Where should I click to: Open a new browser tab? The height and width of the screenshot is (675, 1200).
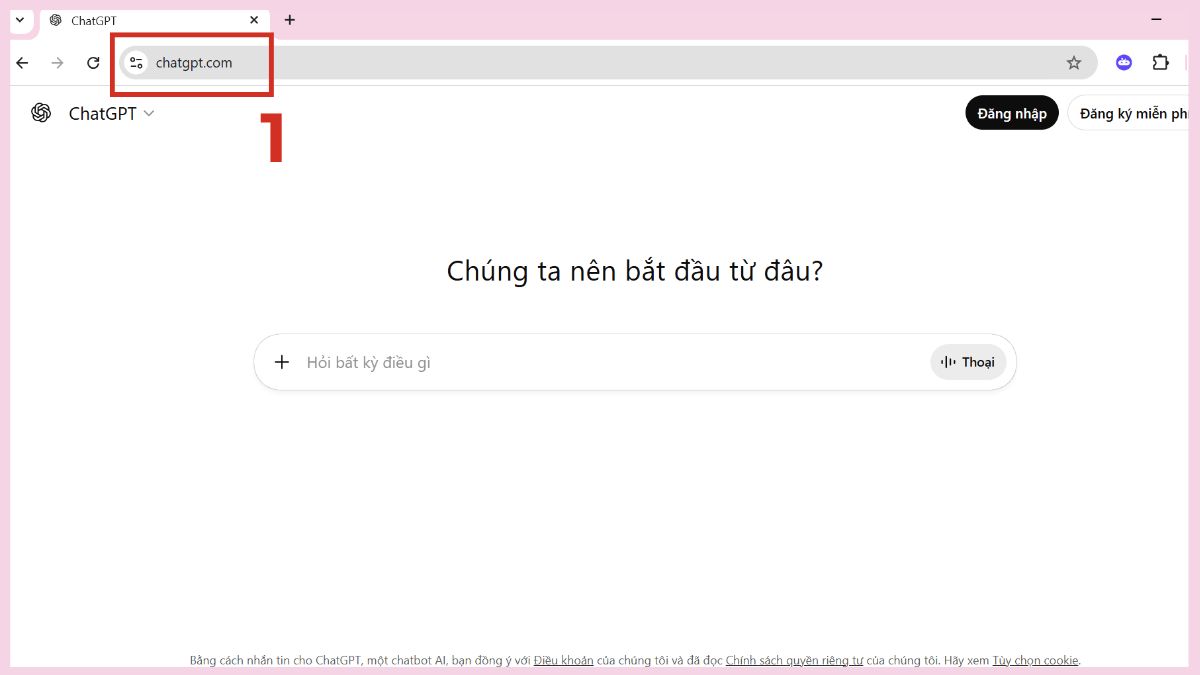click(x=289, y=20)
